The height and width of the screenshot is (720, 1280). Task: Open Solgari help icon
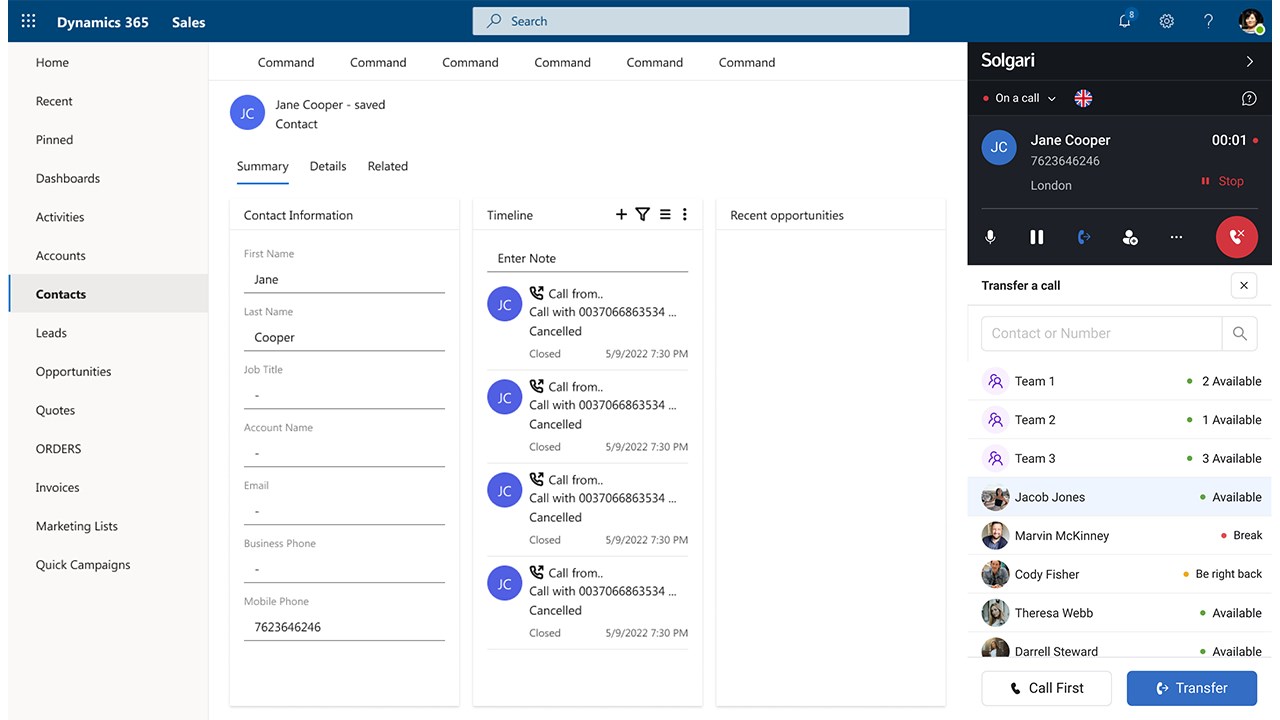[x=1249, y=98]
